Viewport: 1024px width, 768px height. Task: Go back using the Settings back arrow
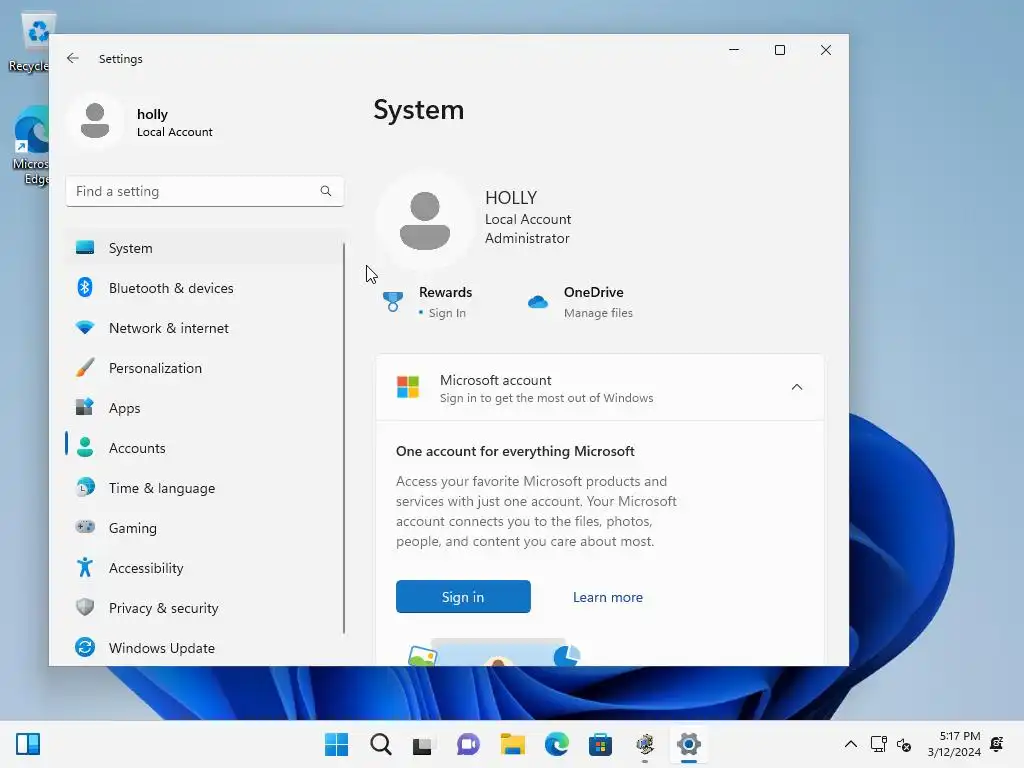point(72,58)
